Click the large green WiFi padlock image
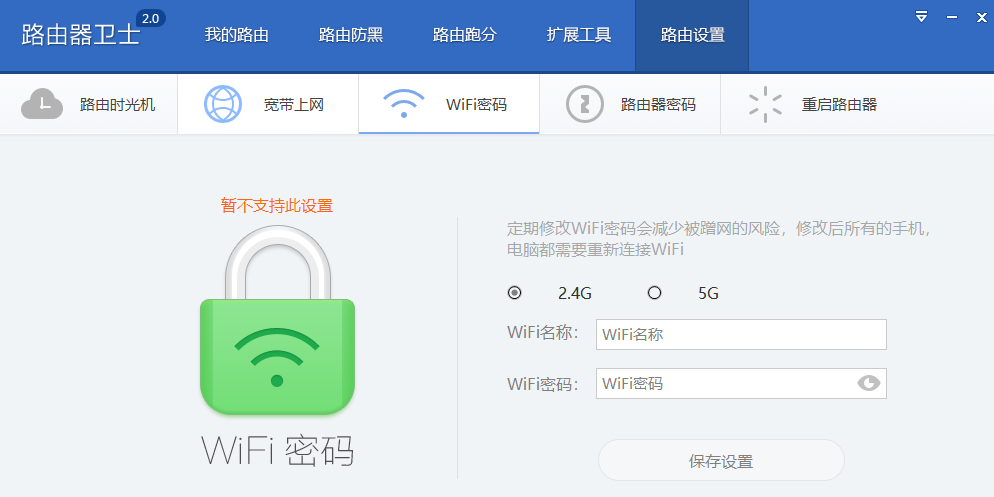Viewport: 994px width, 497px height. [277, 320]
